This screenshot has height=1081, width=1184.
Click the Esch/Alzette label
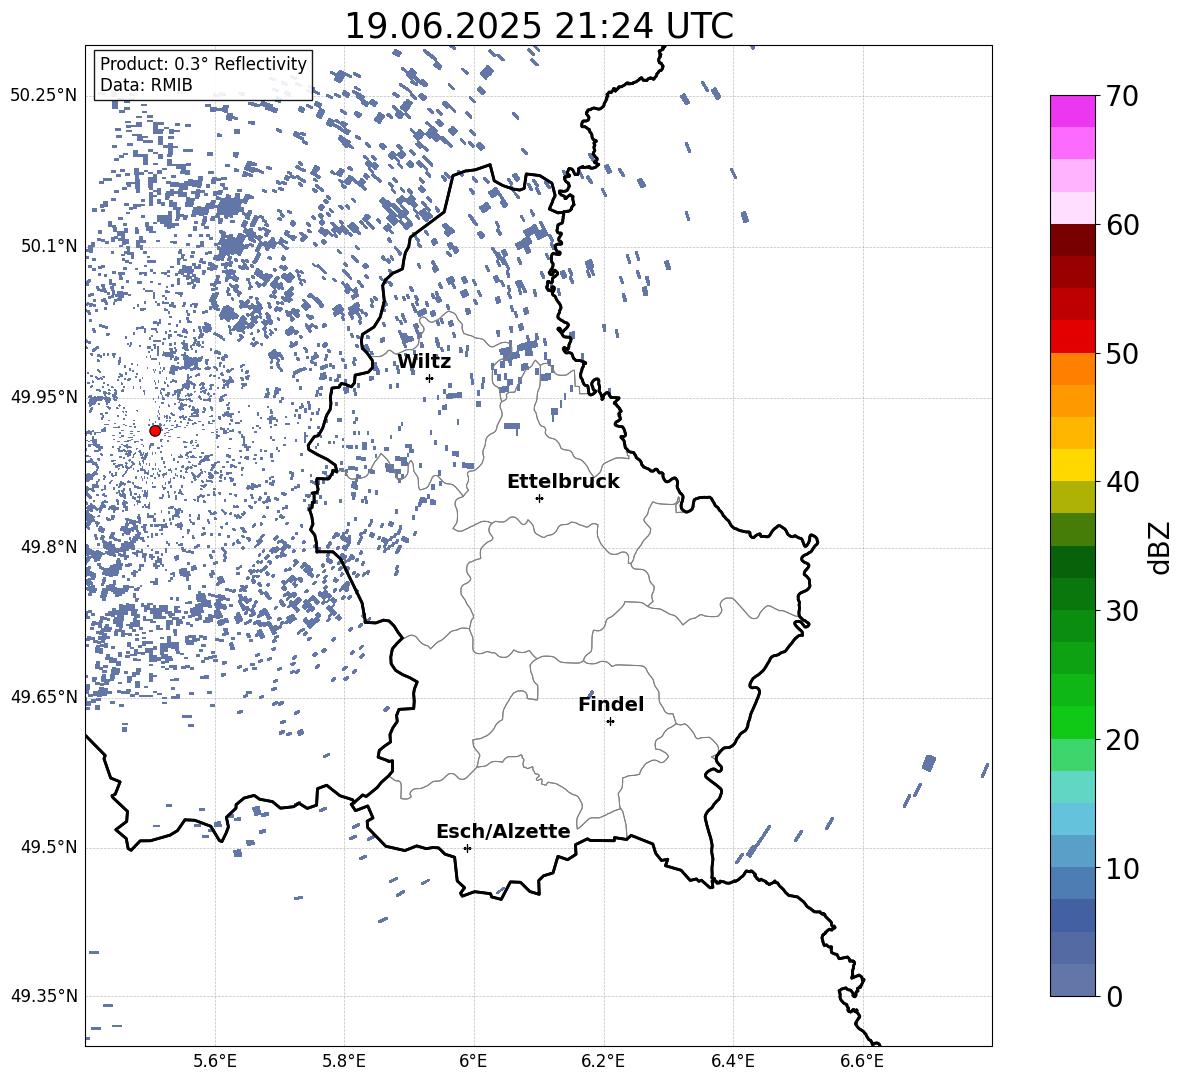point(503,831)
